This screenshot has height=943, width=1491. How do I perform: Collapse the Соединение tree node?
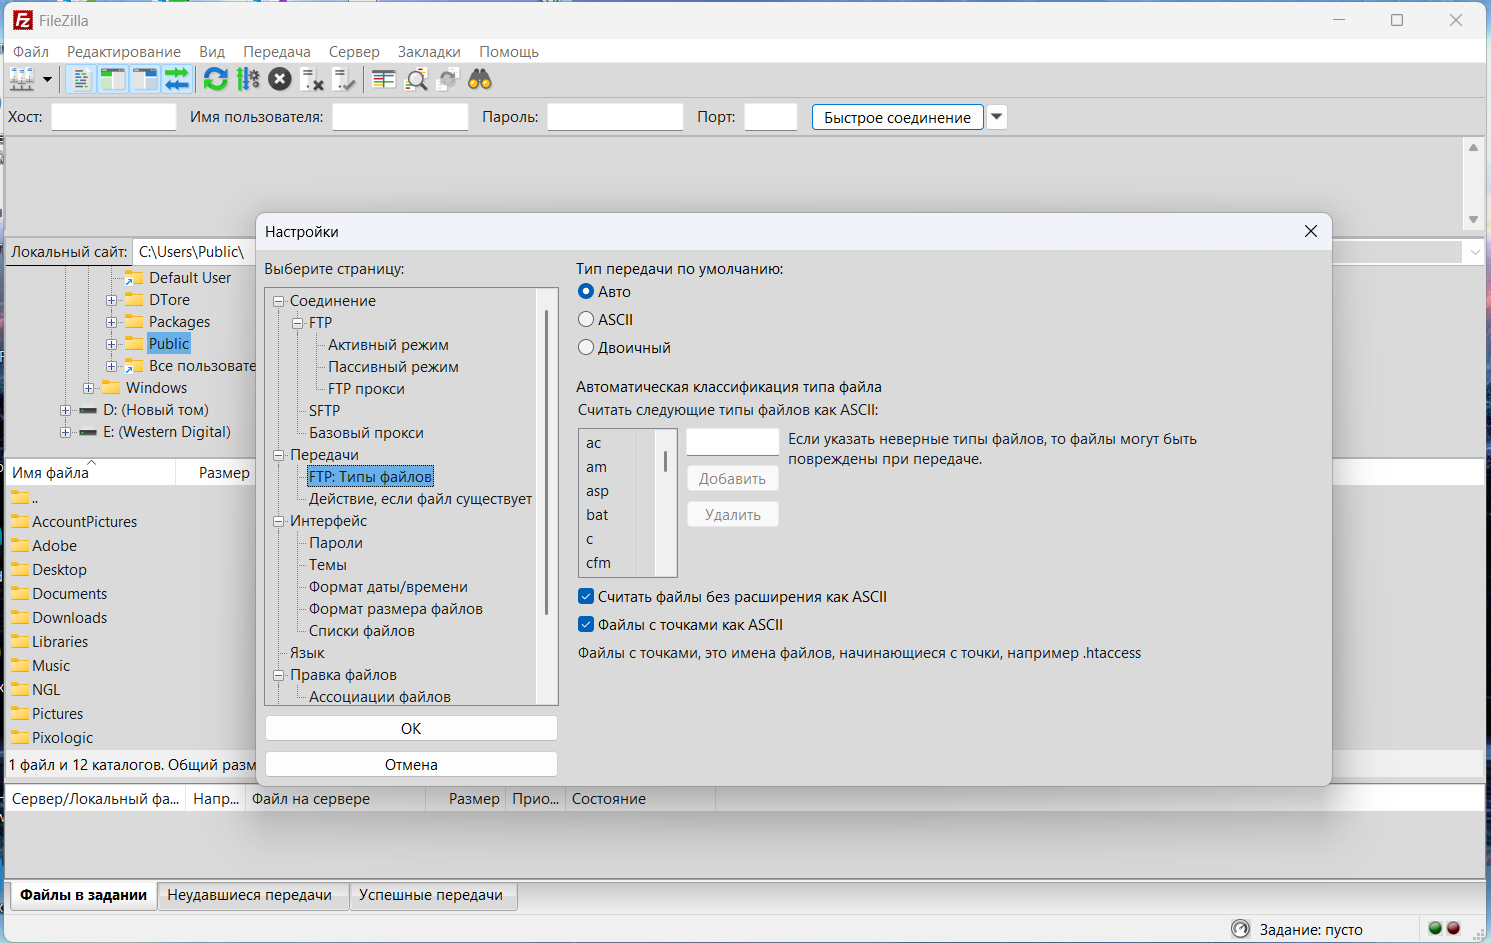(279, 301)
